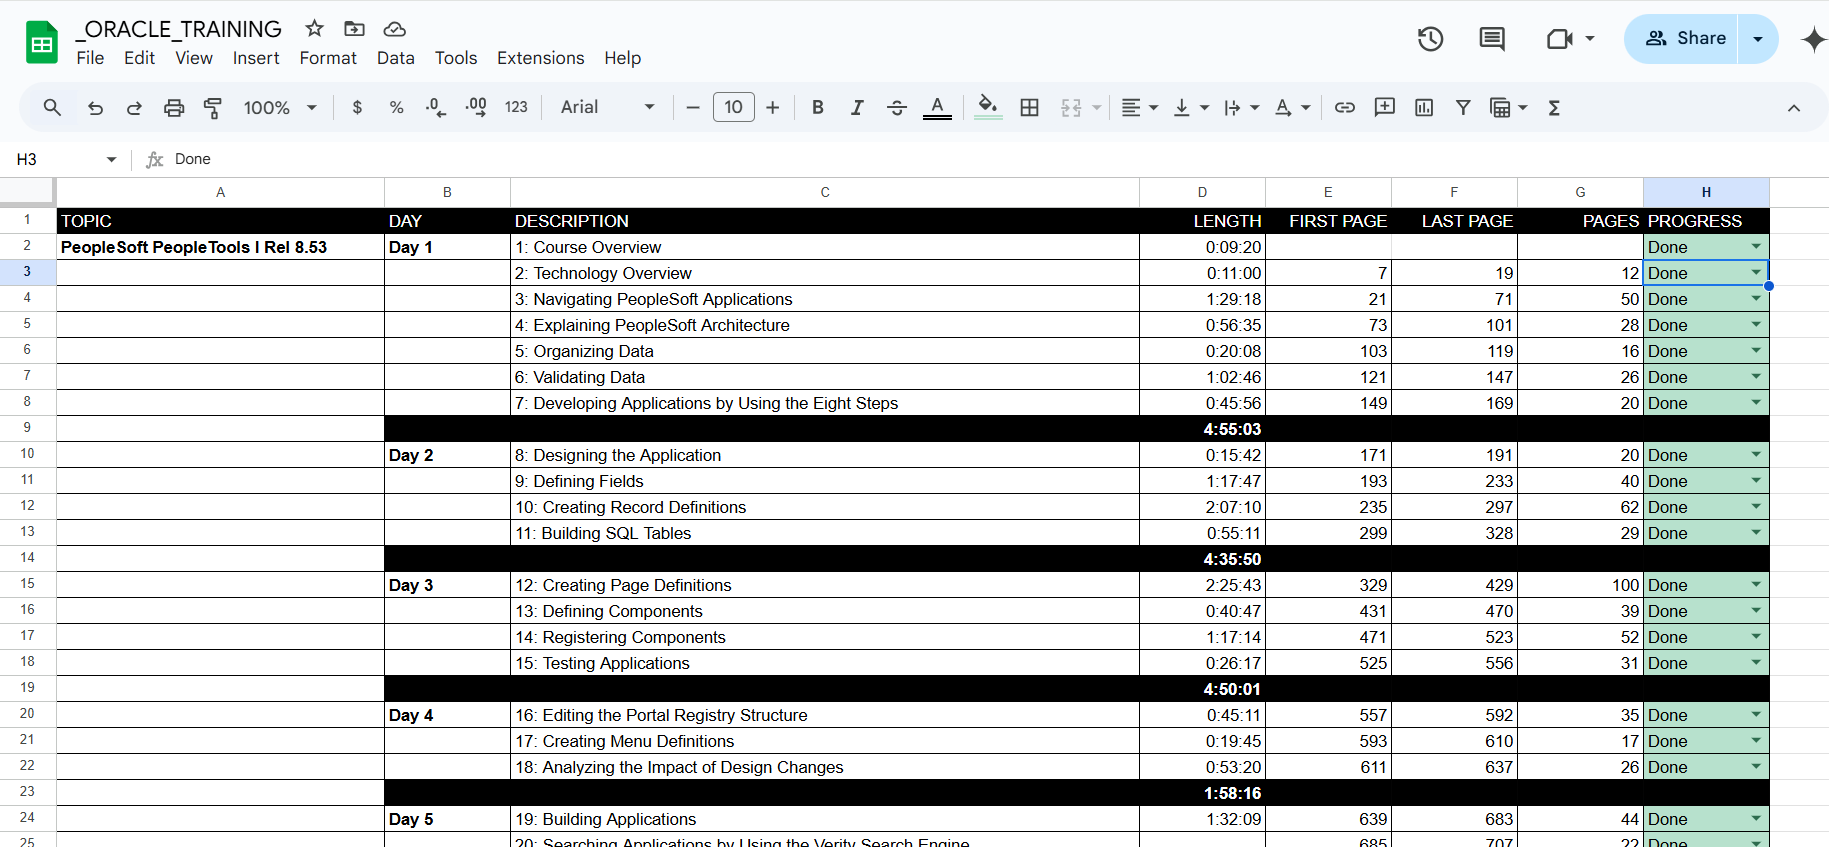Print the spreadsheet
The height and width of the screenshot is (847, 1829).
(174, 107)
